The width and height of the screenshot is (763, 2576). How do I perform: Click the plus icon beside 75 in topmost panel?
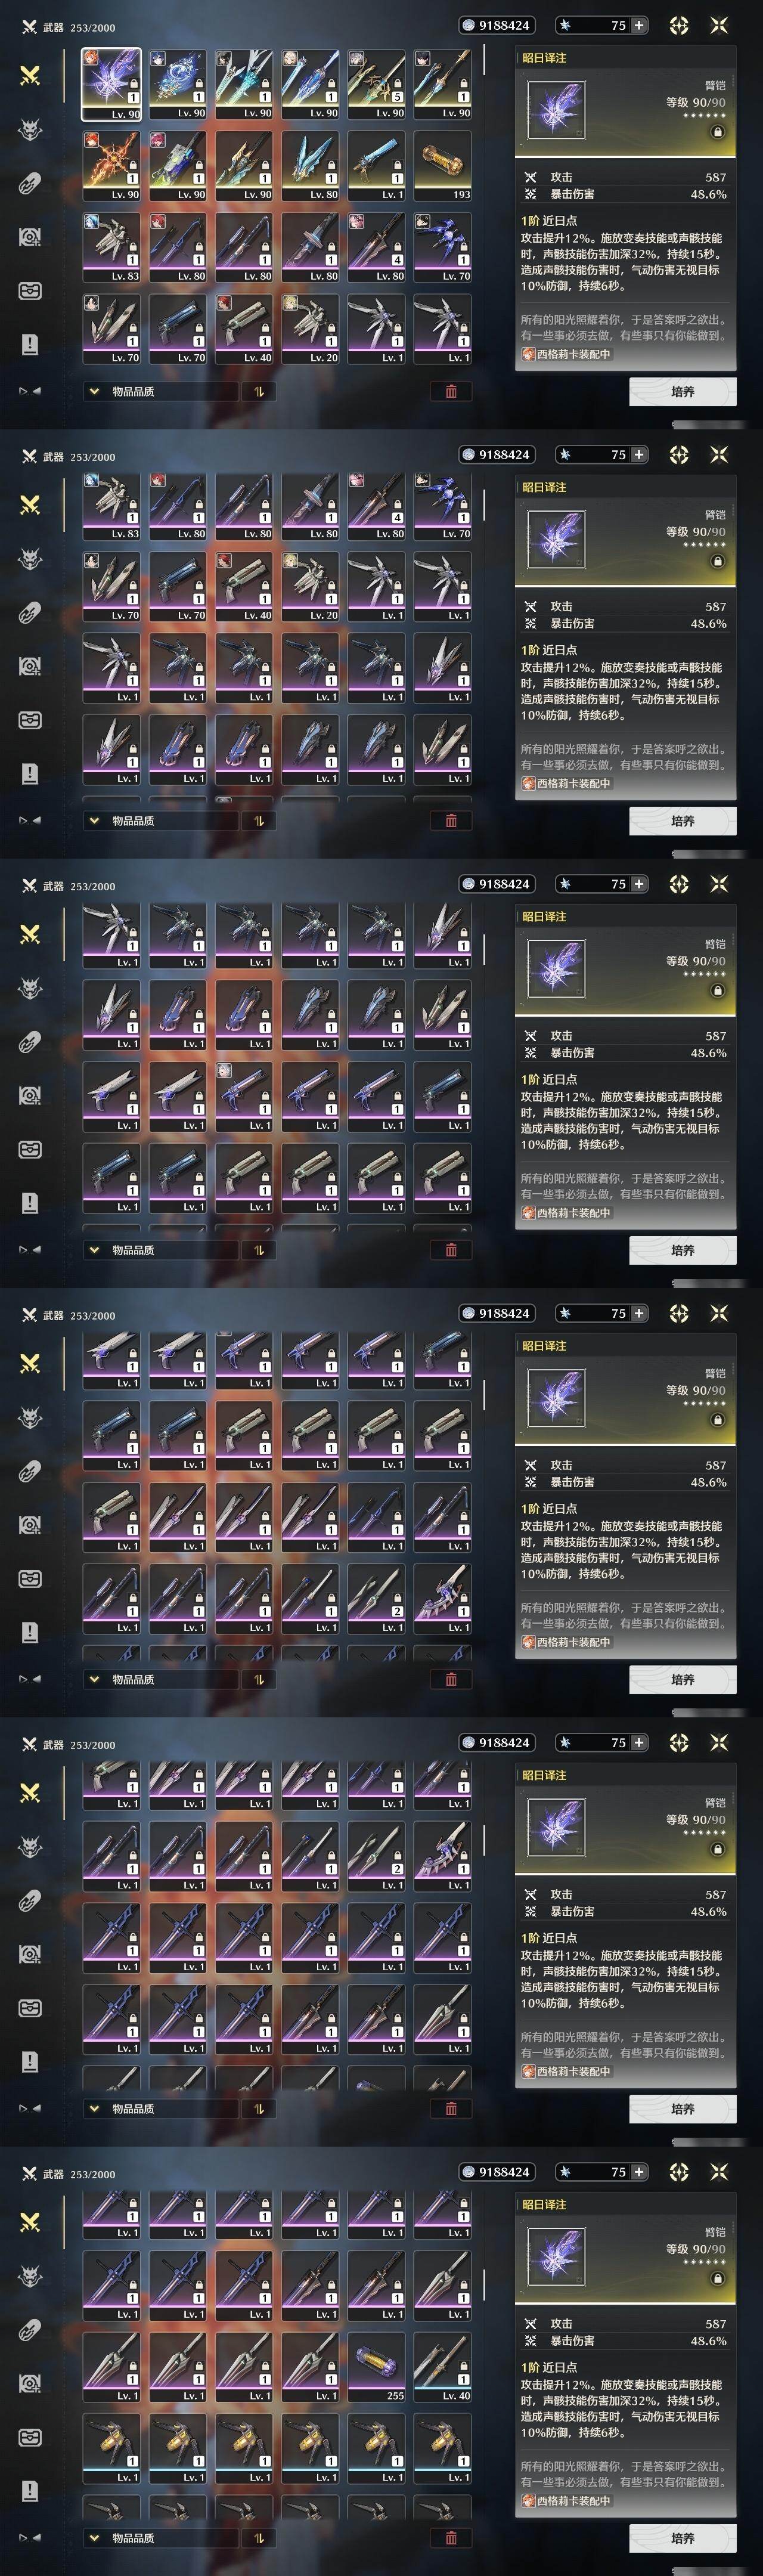pyautogui.click(x=639, y=25)
